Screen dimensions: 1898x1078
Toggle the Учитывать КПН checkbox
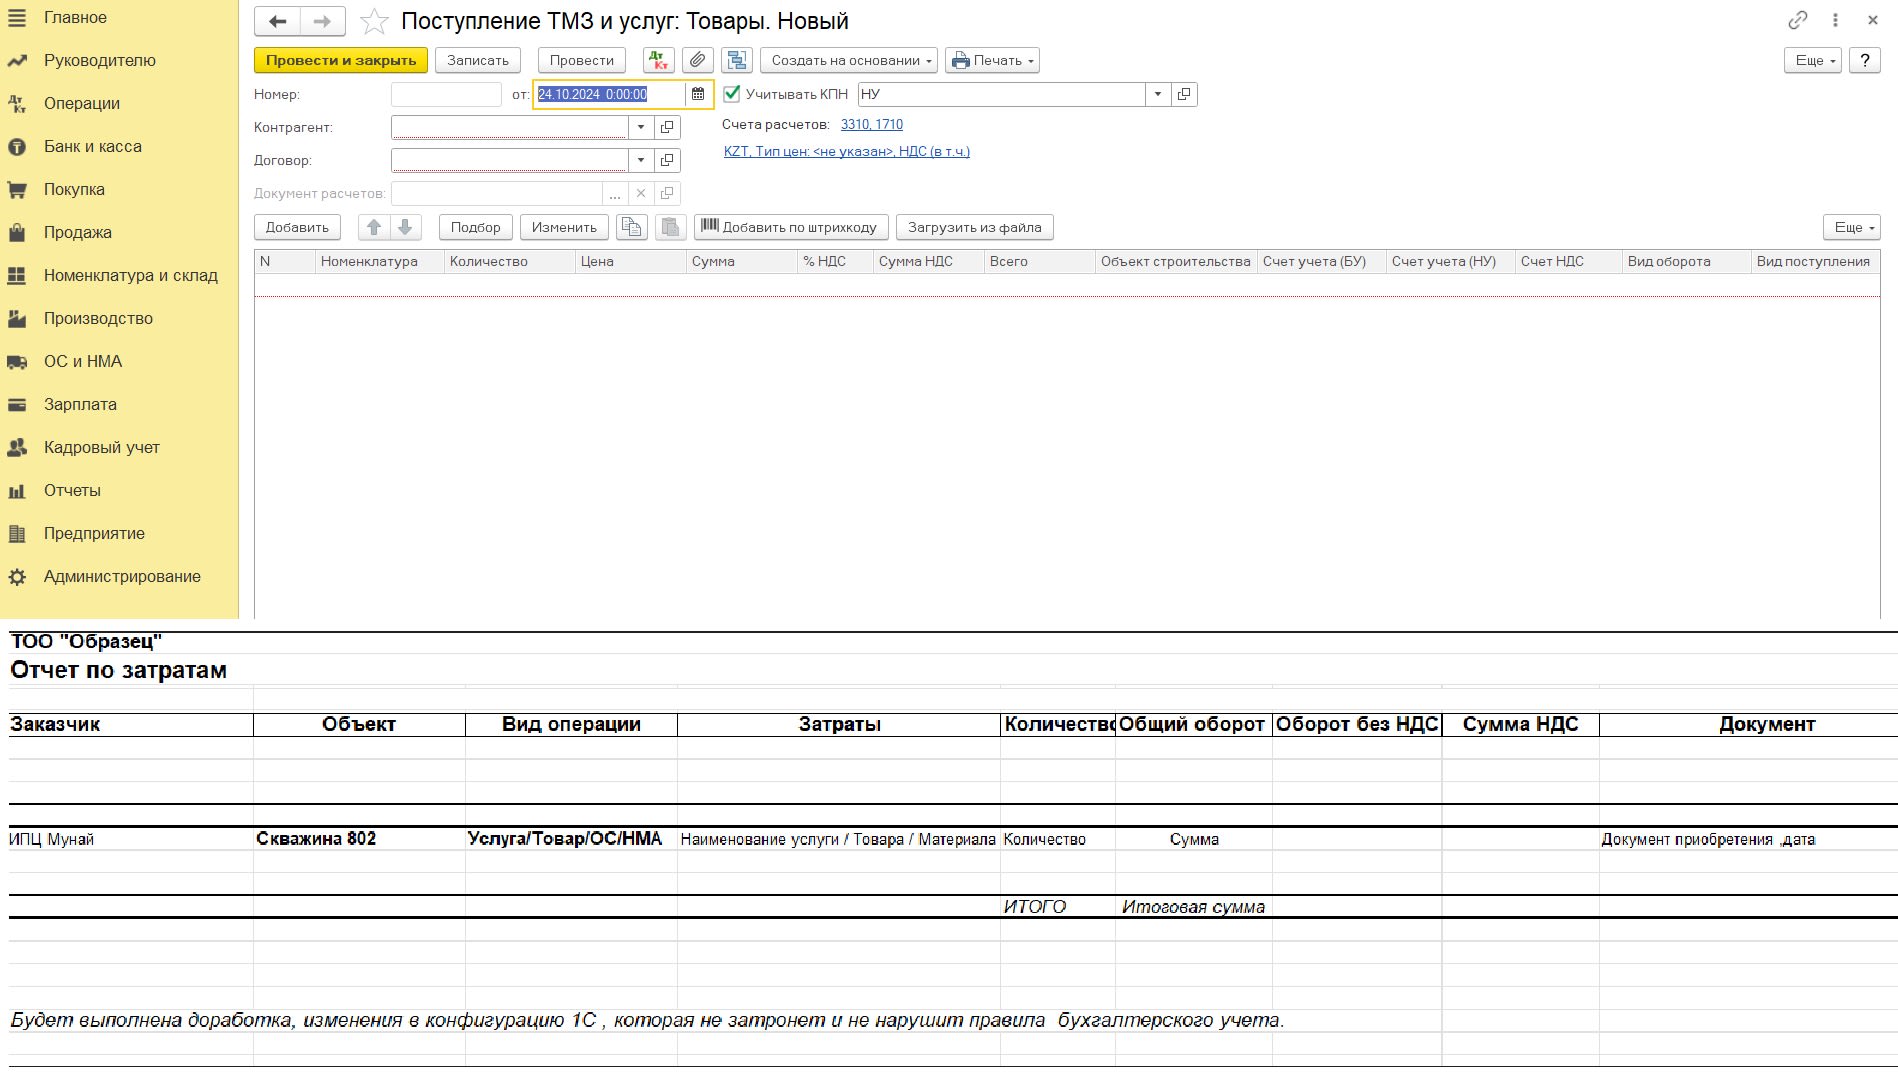point(731,94)
